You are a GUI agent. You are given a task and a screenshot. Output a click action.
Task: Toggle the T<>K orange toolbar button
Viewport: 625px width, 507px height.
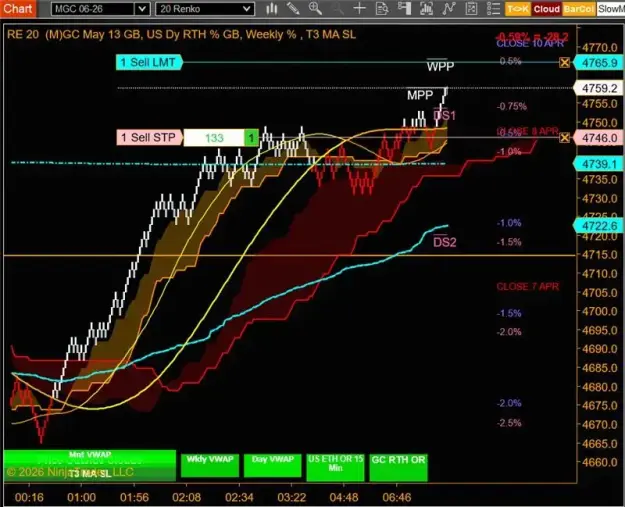tap(518, 9)
